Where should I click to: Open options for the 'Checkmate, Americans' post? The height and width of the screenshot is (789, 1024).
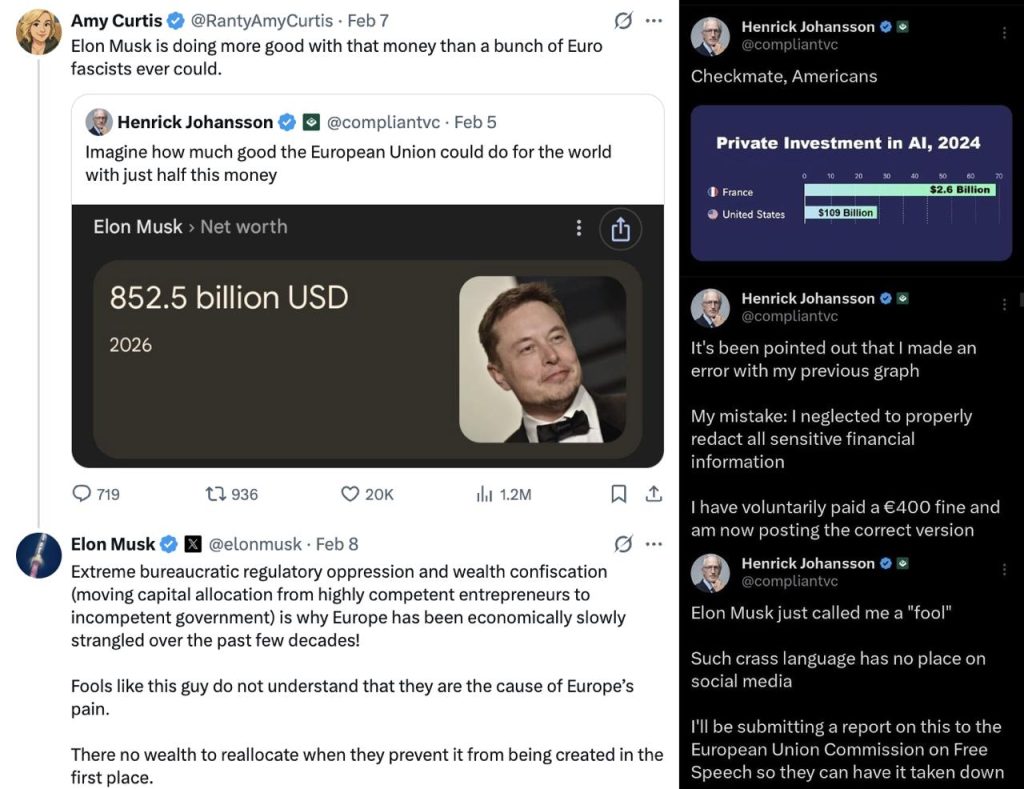pos(1004,34)
